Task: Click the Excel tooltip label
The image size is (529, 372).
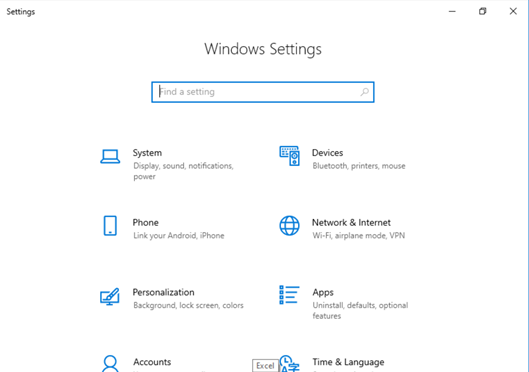Action: coord(266,366)
